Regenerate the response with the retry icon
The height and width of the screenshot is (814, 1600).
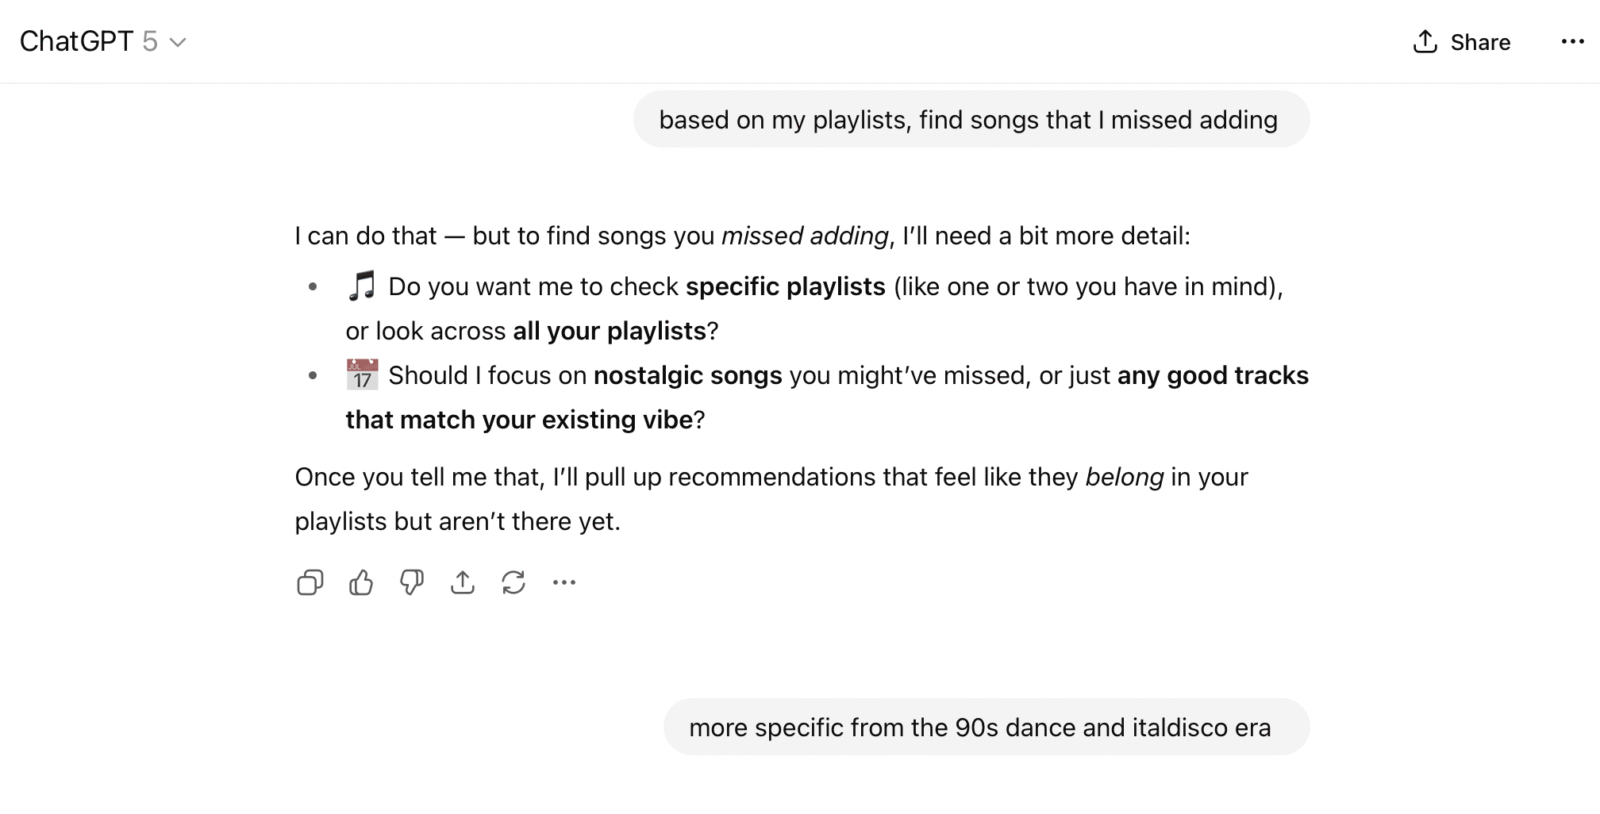(513, 582)
